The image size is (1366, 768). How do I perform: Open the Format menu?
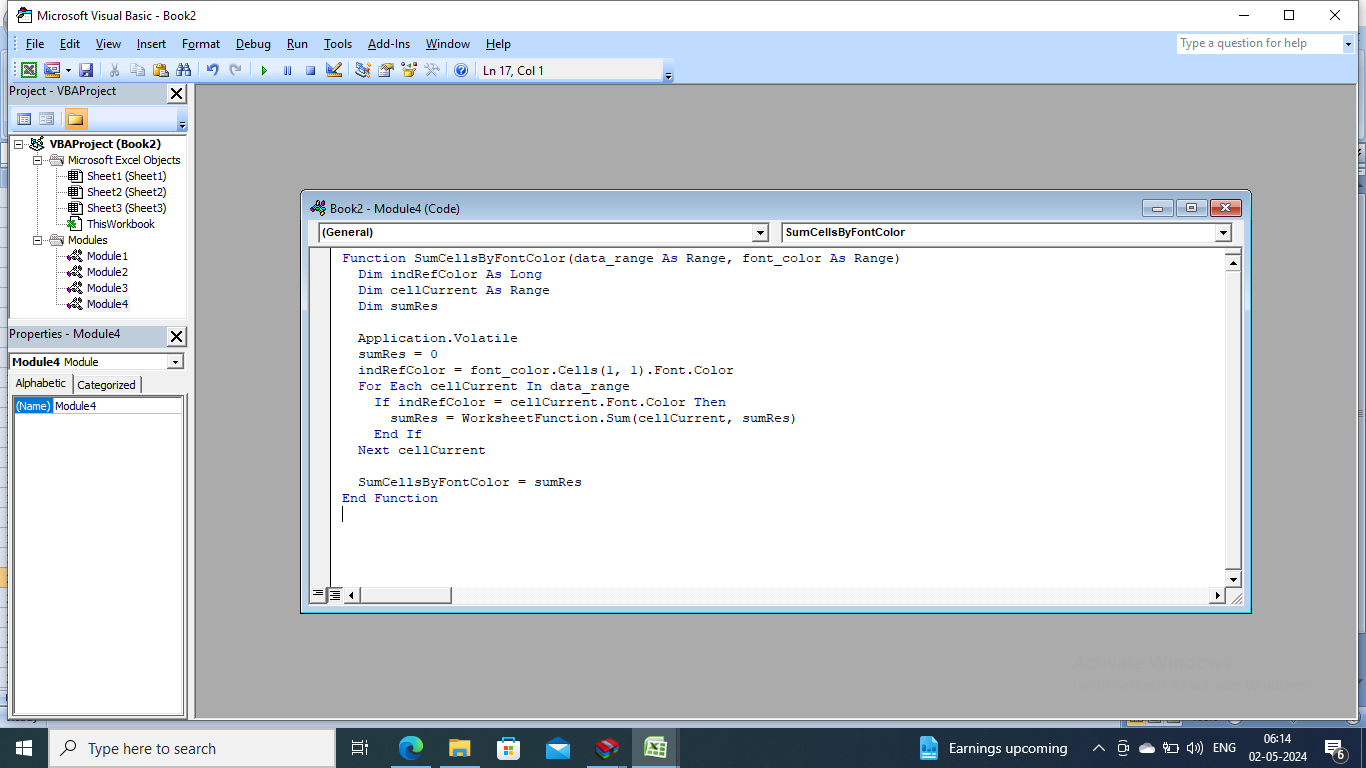(201, 44)
